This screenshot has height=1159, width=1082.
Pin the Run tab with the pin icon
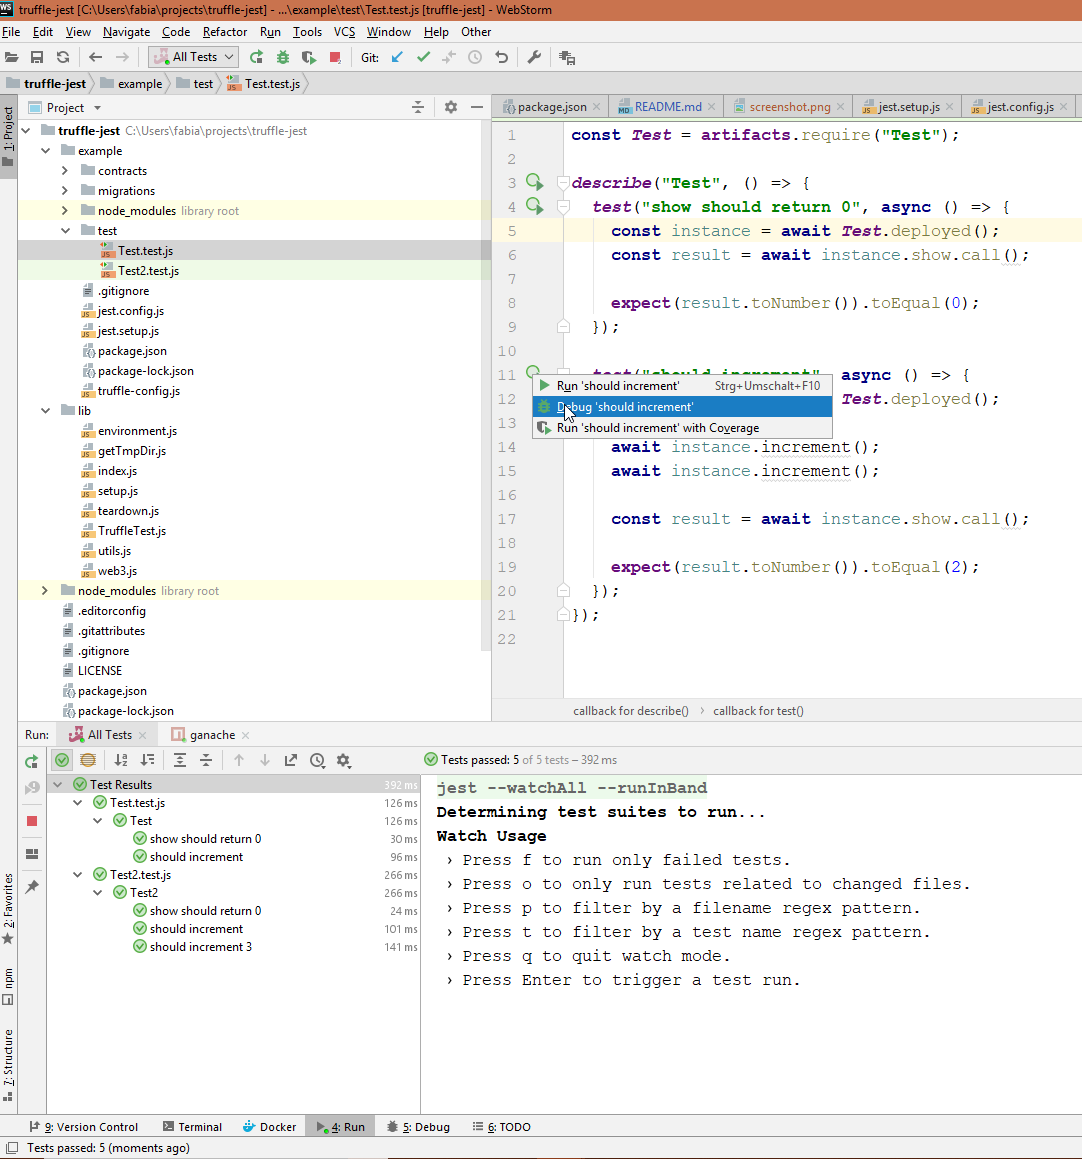32,887
